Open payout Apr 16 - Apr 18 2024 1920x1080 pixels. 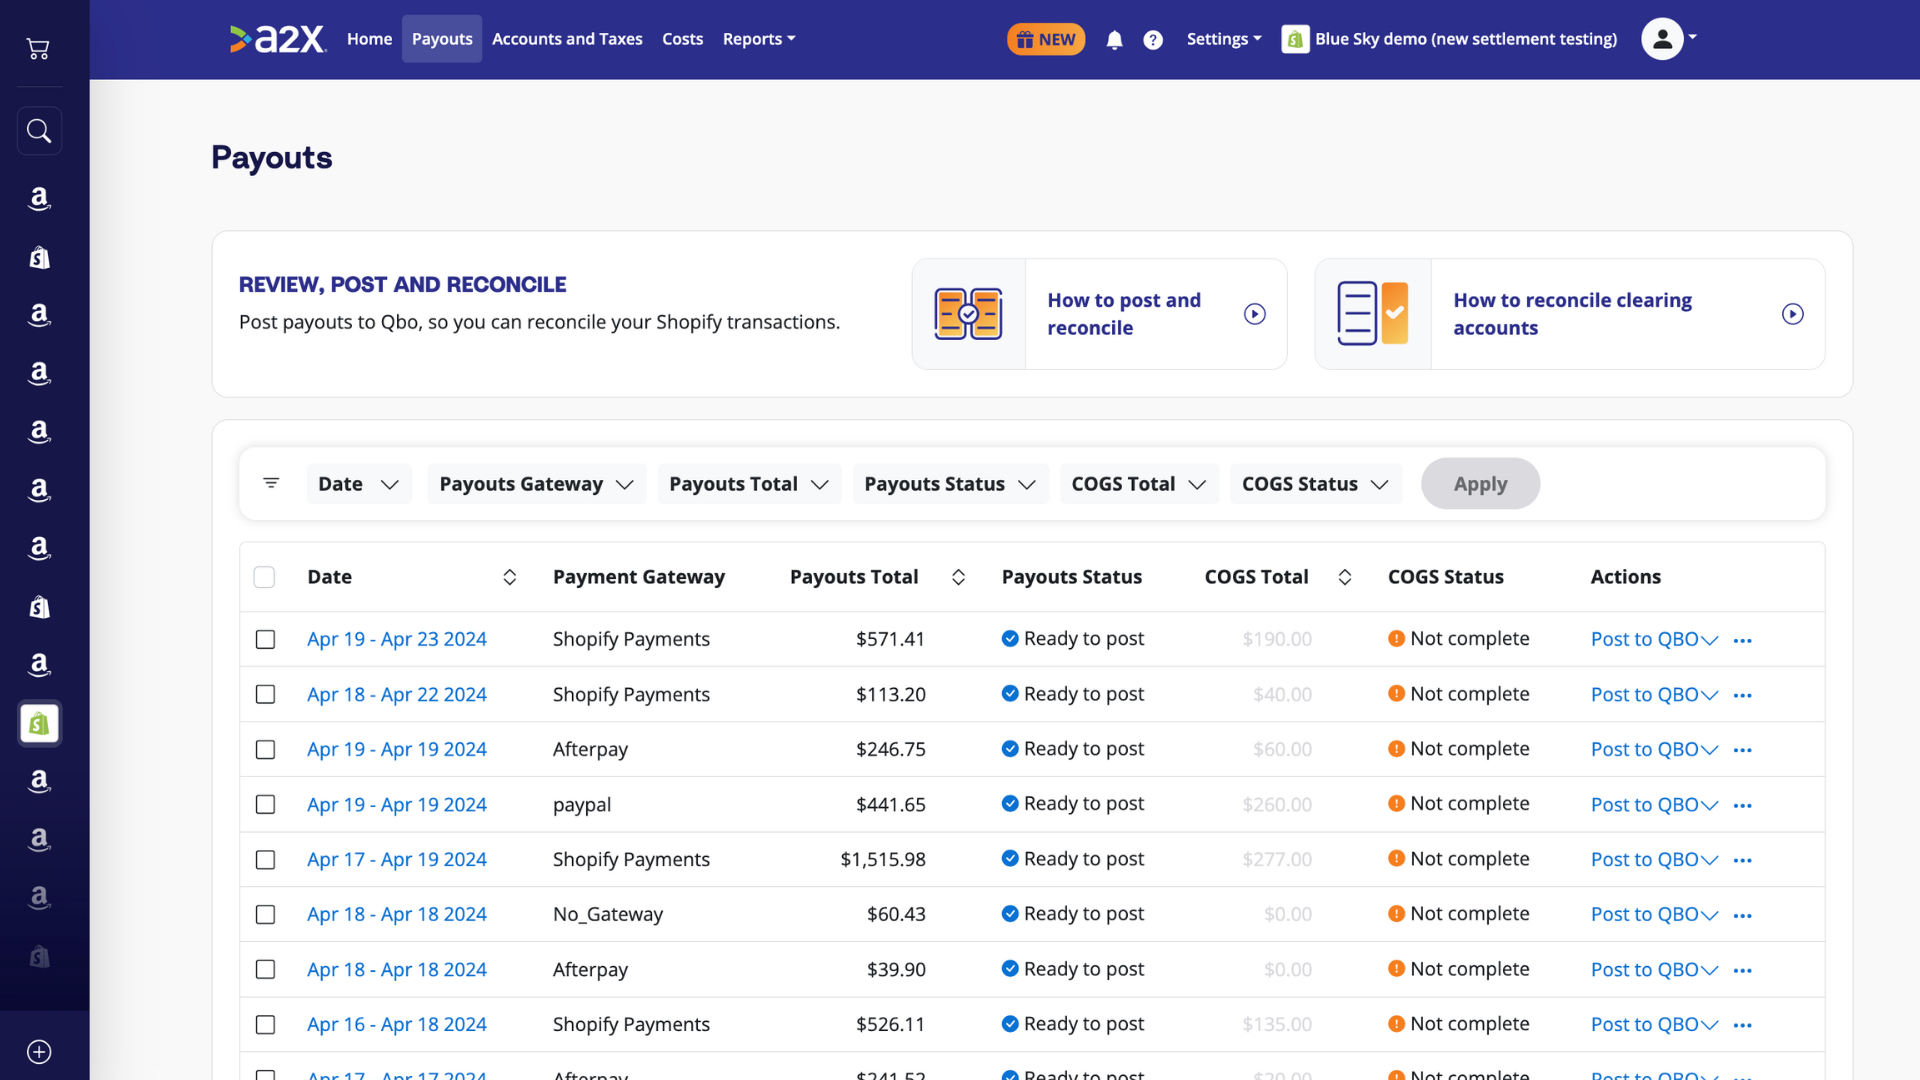(x=397, y=1024)
